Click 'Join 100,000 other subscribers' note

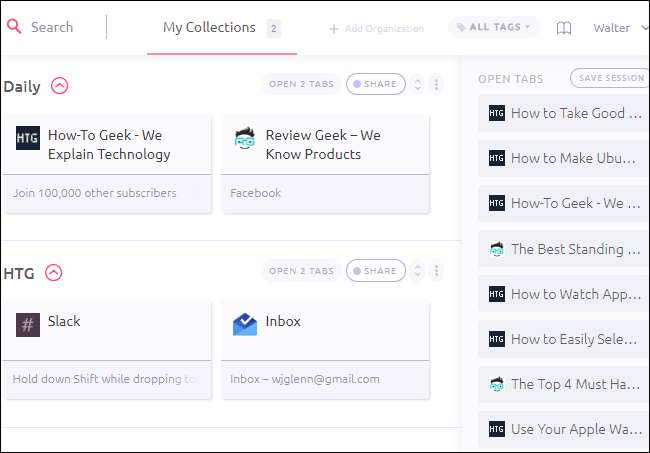click(95, 193)
